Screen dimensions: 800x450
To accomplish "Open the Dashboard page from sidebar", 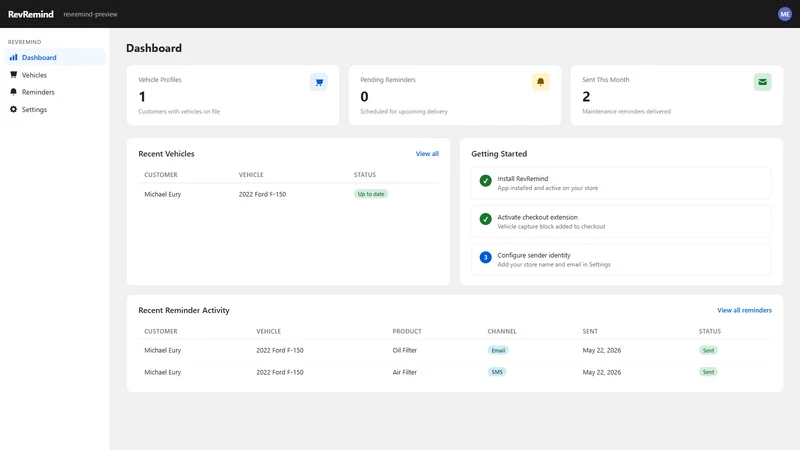I will pos(55,57).
